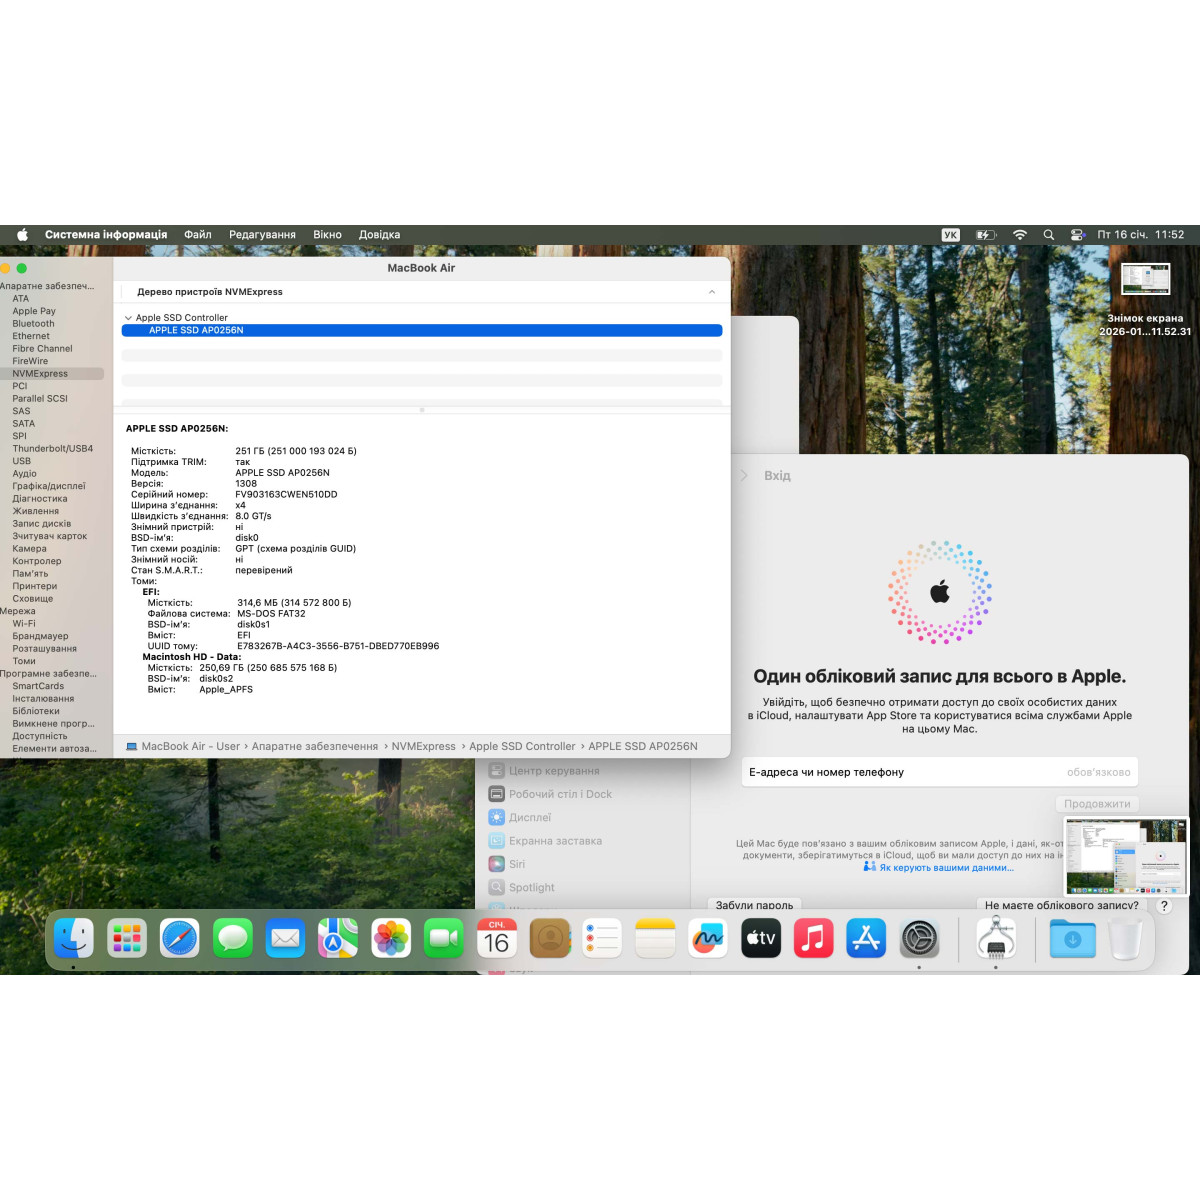
Task: Open Mail from the Dock
Action: (285, 938)
